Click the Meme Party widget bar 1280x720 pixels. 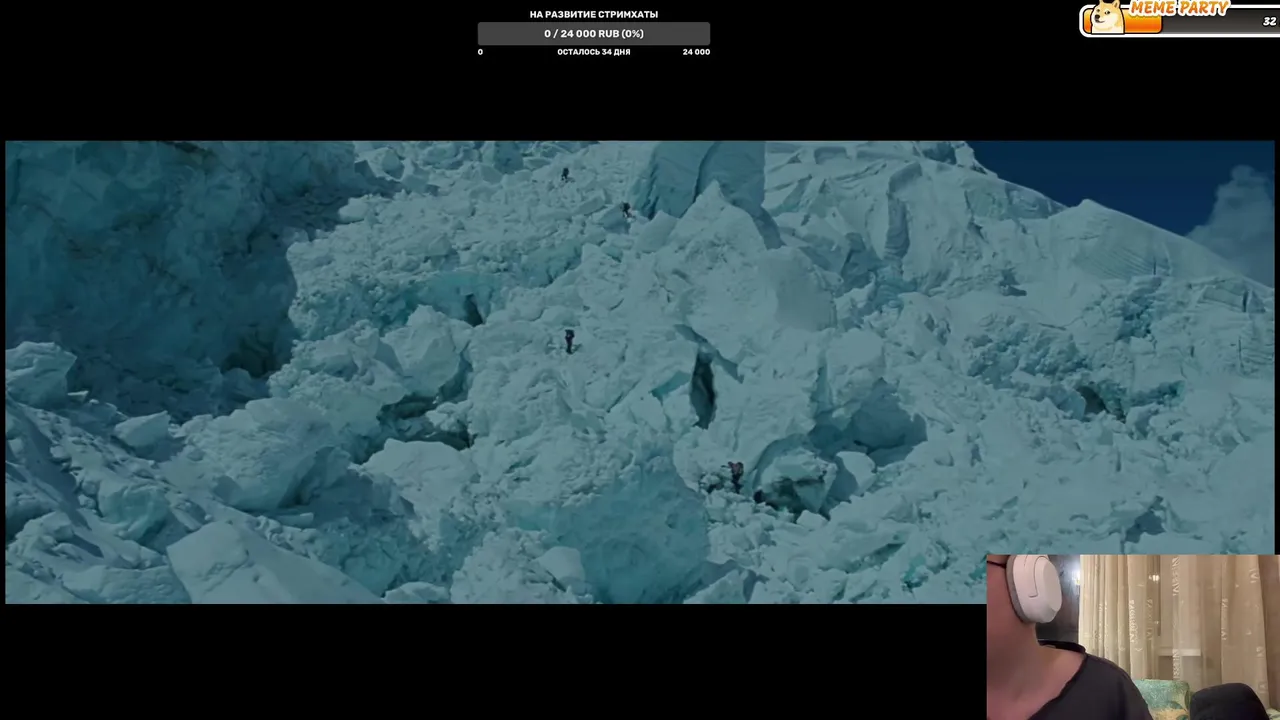tap(1180, 19)
